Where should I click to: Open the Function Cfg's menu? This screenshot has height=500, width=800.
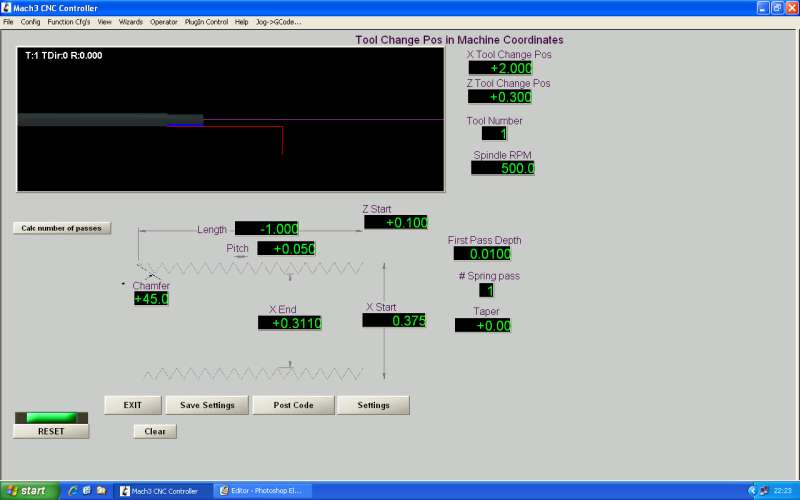tap(68, 22)
